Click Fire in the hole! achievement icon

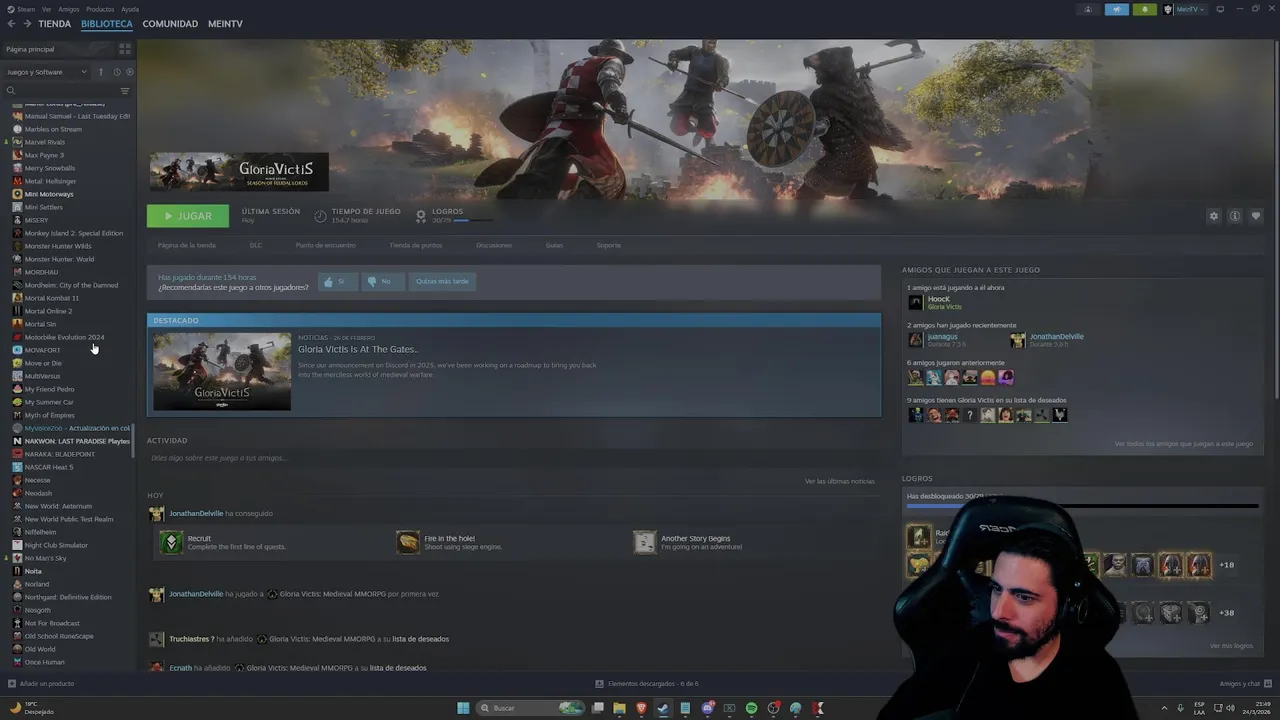(x=408, y=542)
